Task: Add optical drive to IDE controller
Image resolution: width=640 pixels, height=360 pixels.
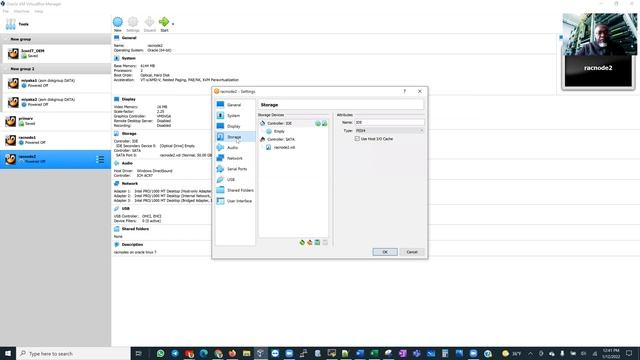Action: coord(318,123)
